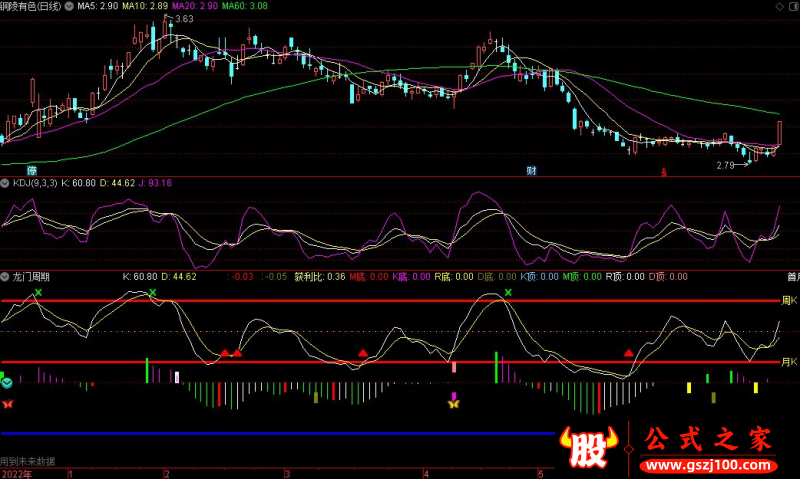Click the 停 marker on price chart
Viewport: 800px width, 479px height.
coord(32,170)
